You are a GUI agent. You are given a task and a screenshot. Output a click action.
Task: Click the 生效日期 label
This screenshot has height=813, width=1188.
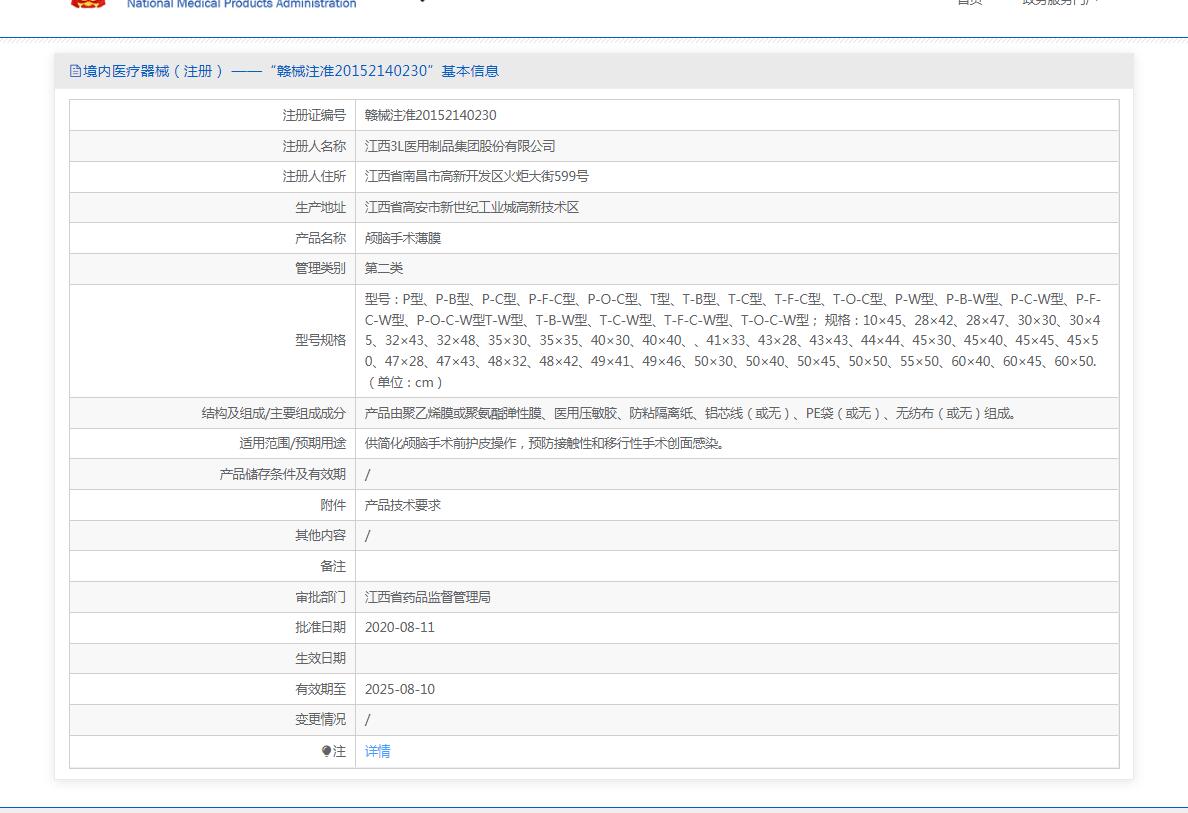[x=320, y=658]
